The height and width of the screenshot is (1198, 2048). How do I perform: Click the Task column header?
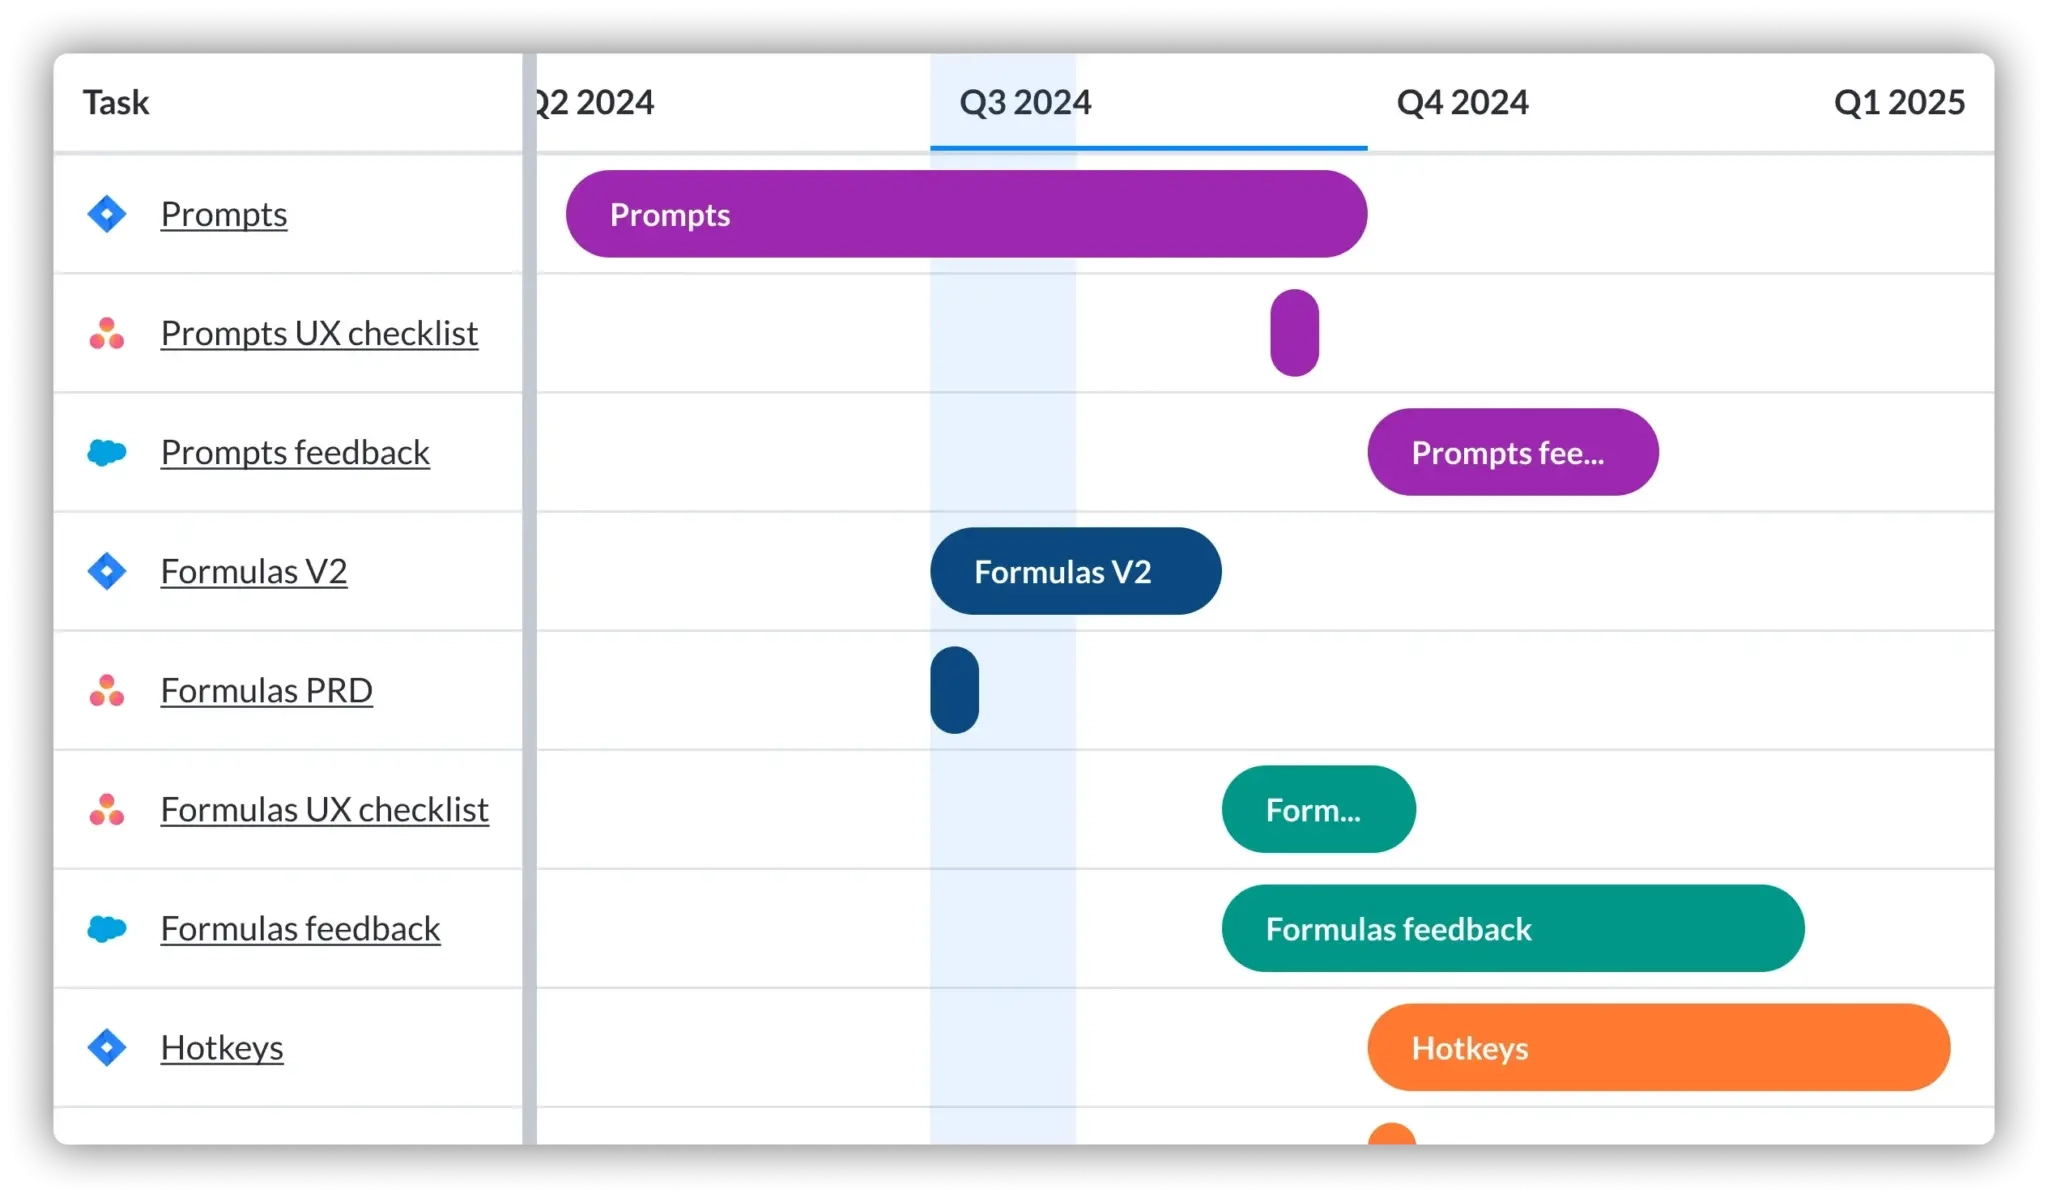115,101
